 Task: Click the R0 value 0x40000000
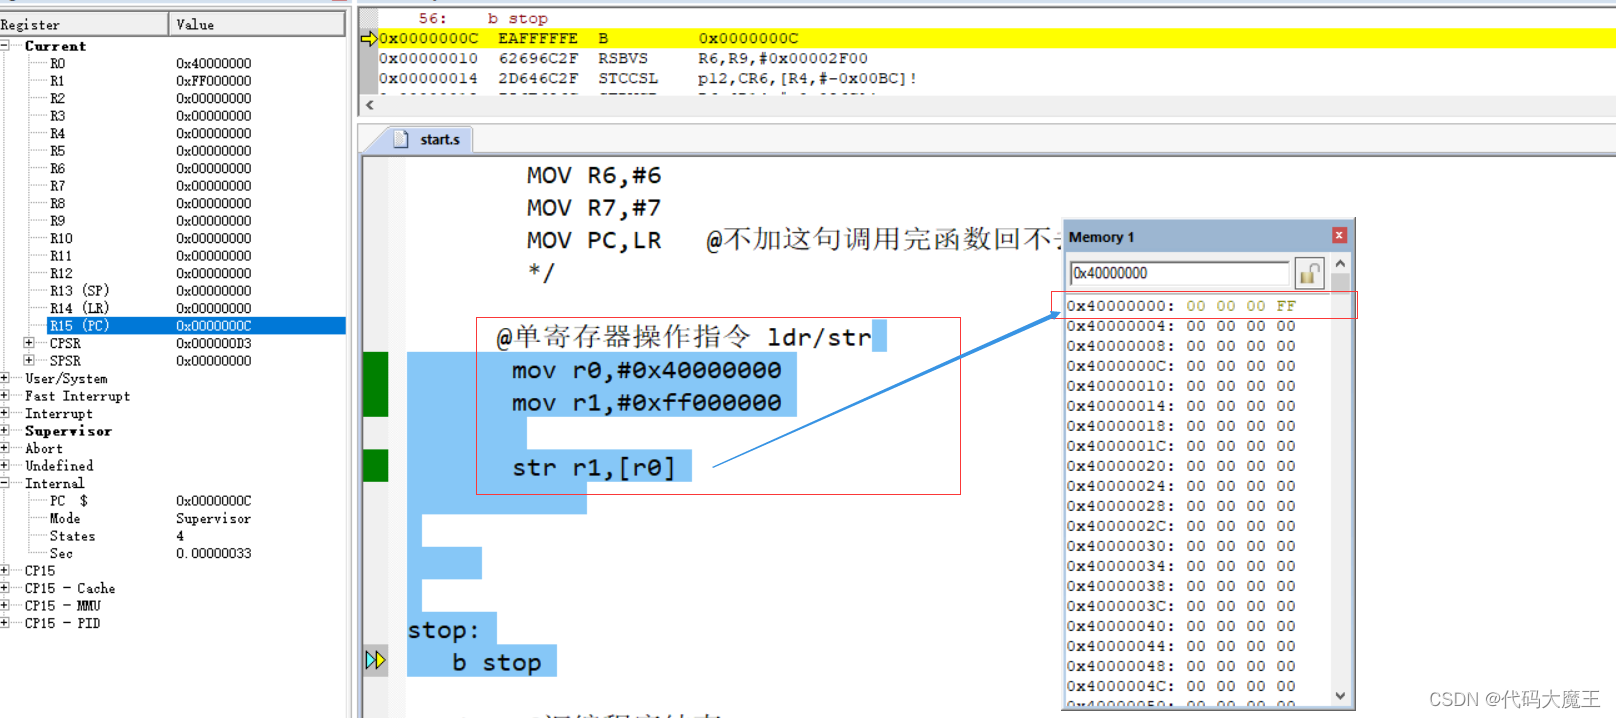click(x=214, y=63)
